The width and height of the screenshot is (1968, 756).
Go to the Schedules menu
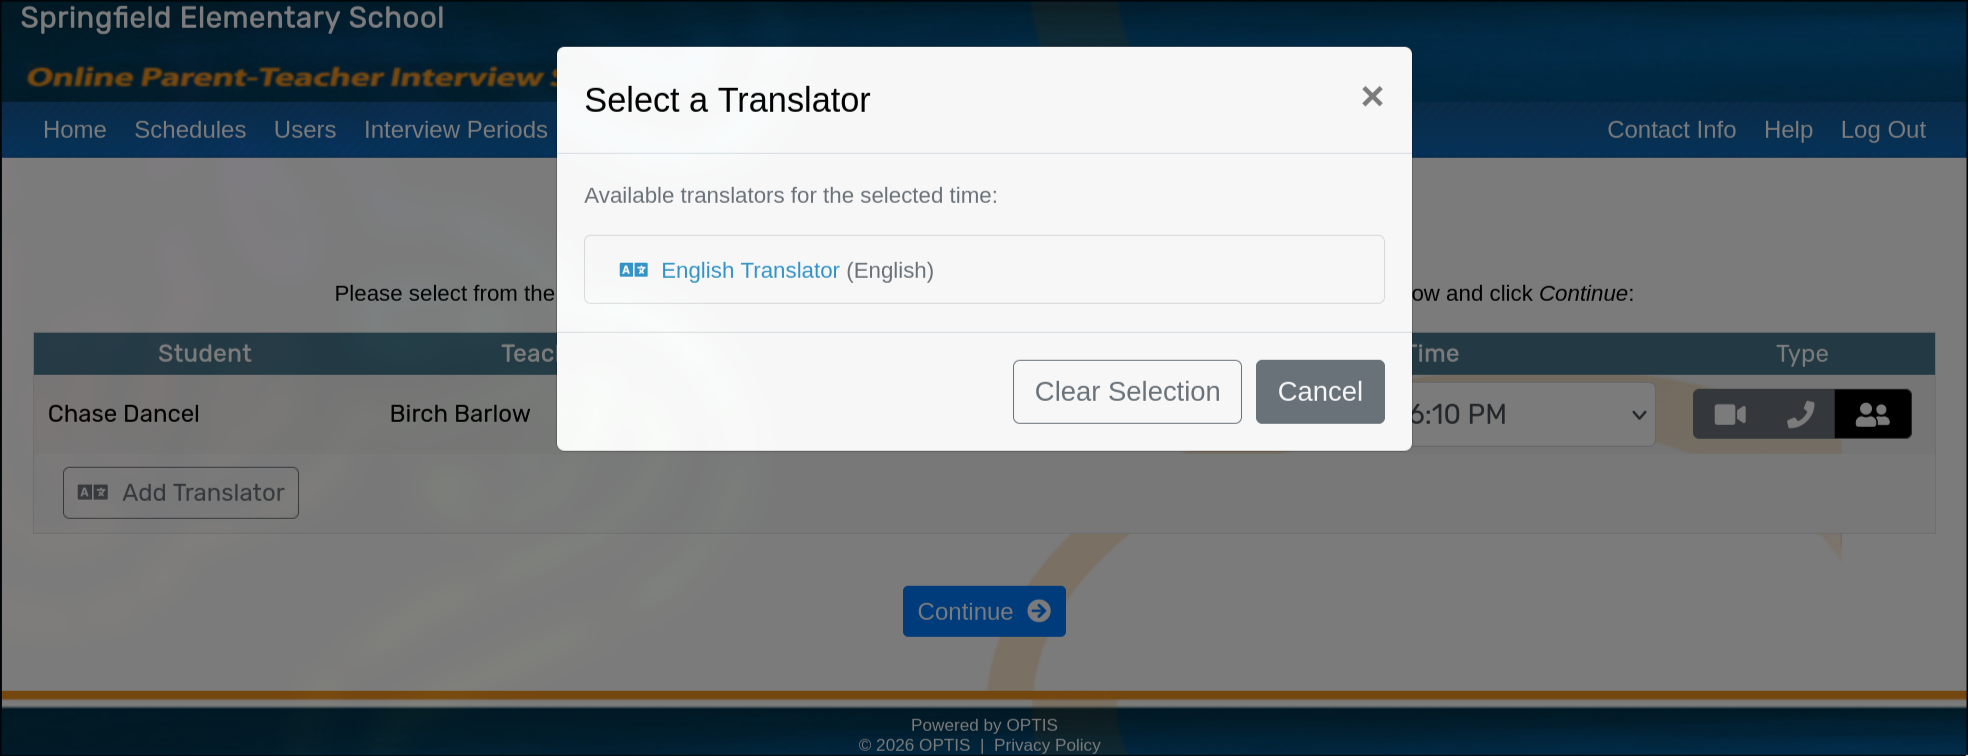click(x=190, y=130)
